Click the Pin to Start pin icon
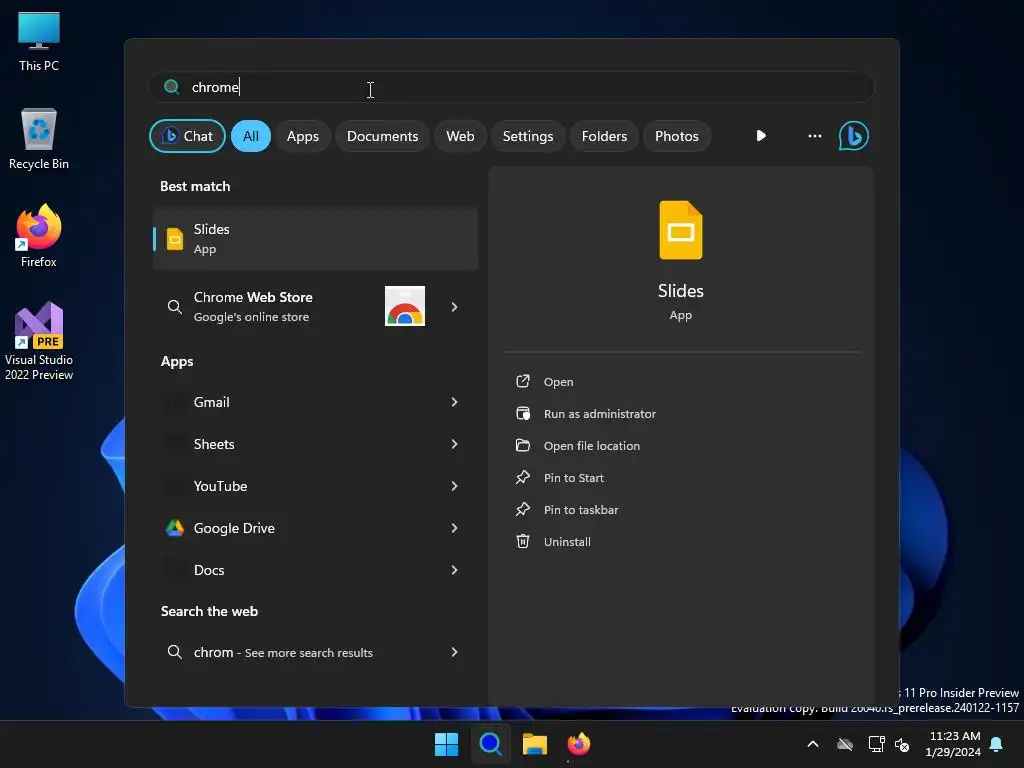Viewport: 1024px width, 768px height. (x=522, y=477)
